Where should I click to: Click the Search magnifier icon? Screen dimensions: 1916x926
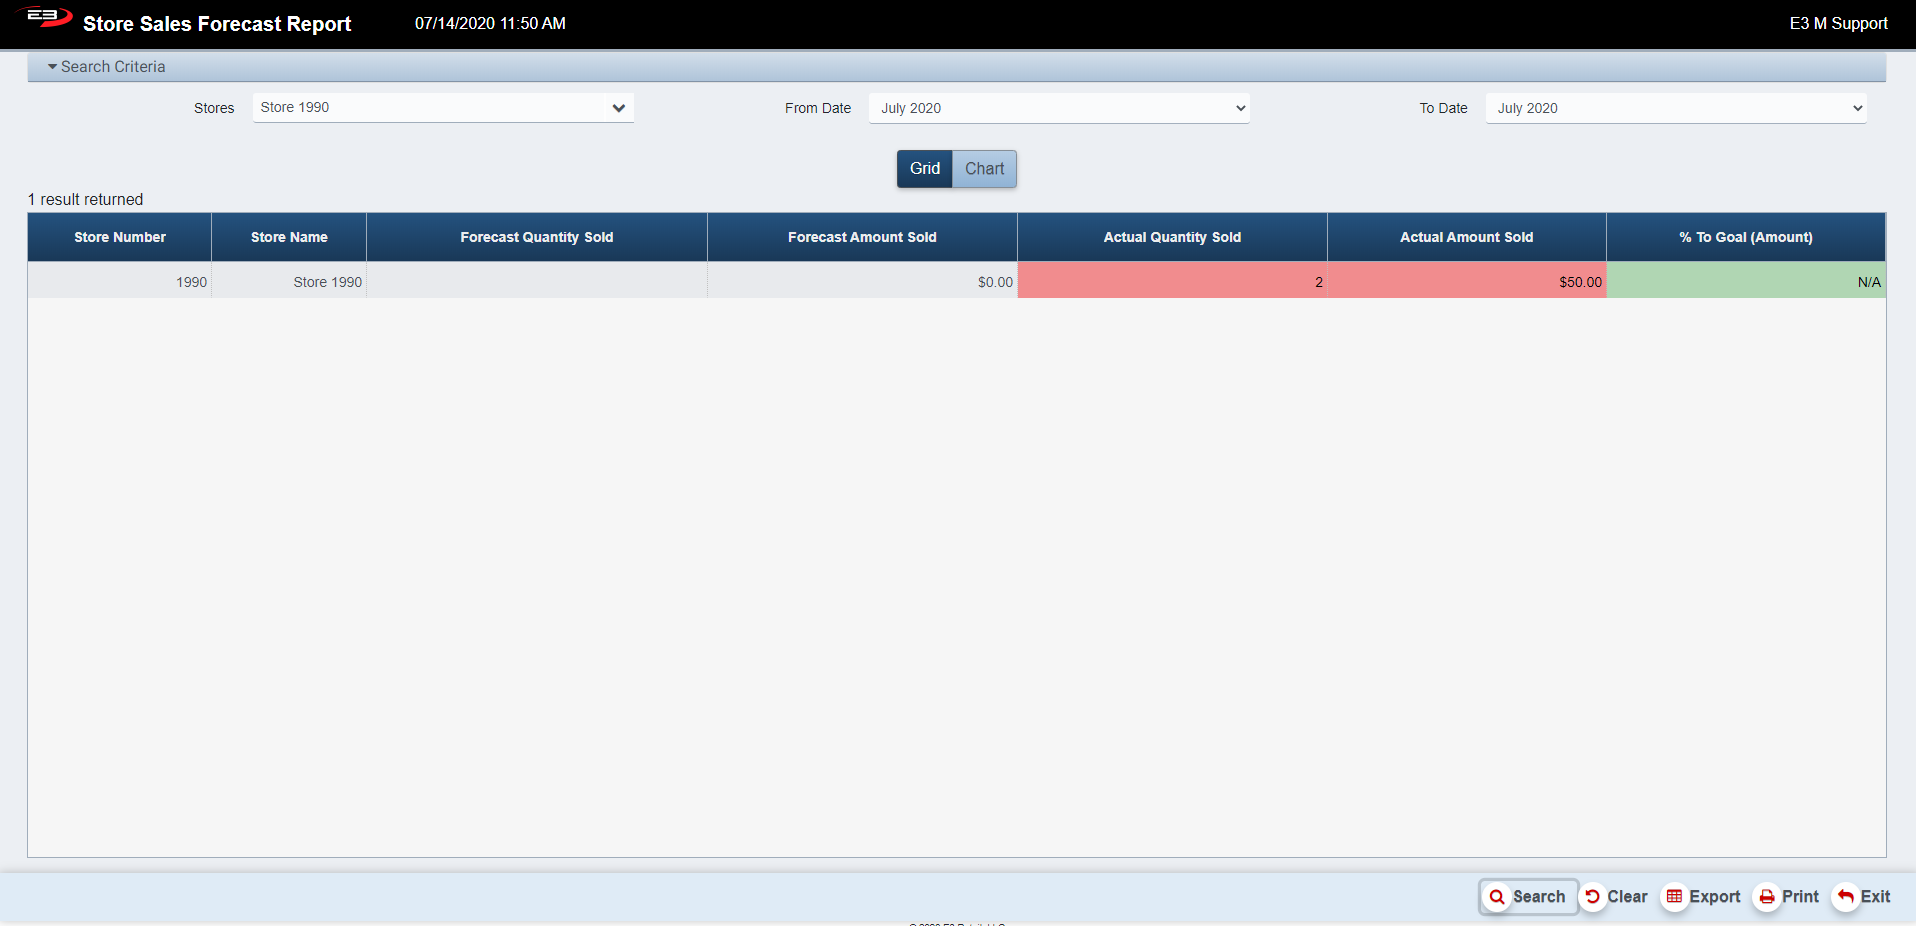1497,897
